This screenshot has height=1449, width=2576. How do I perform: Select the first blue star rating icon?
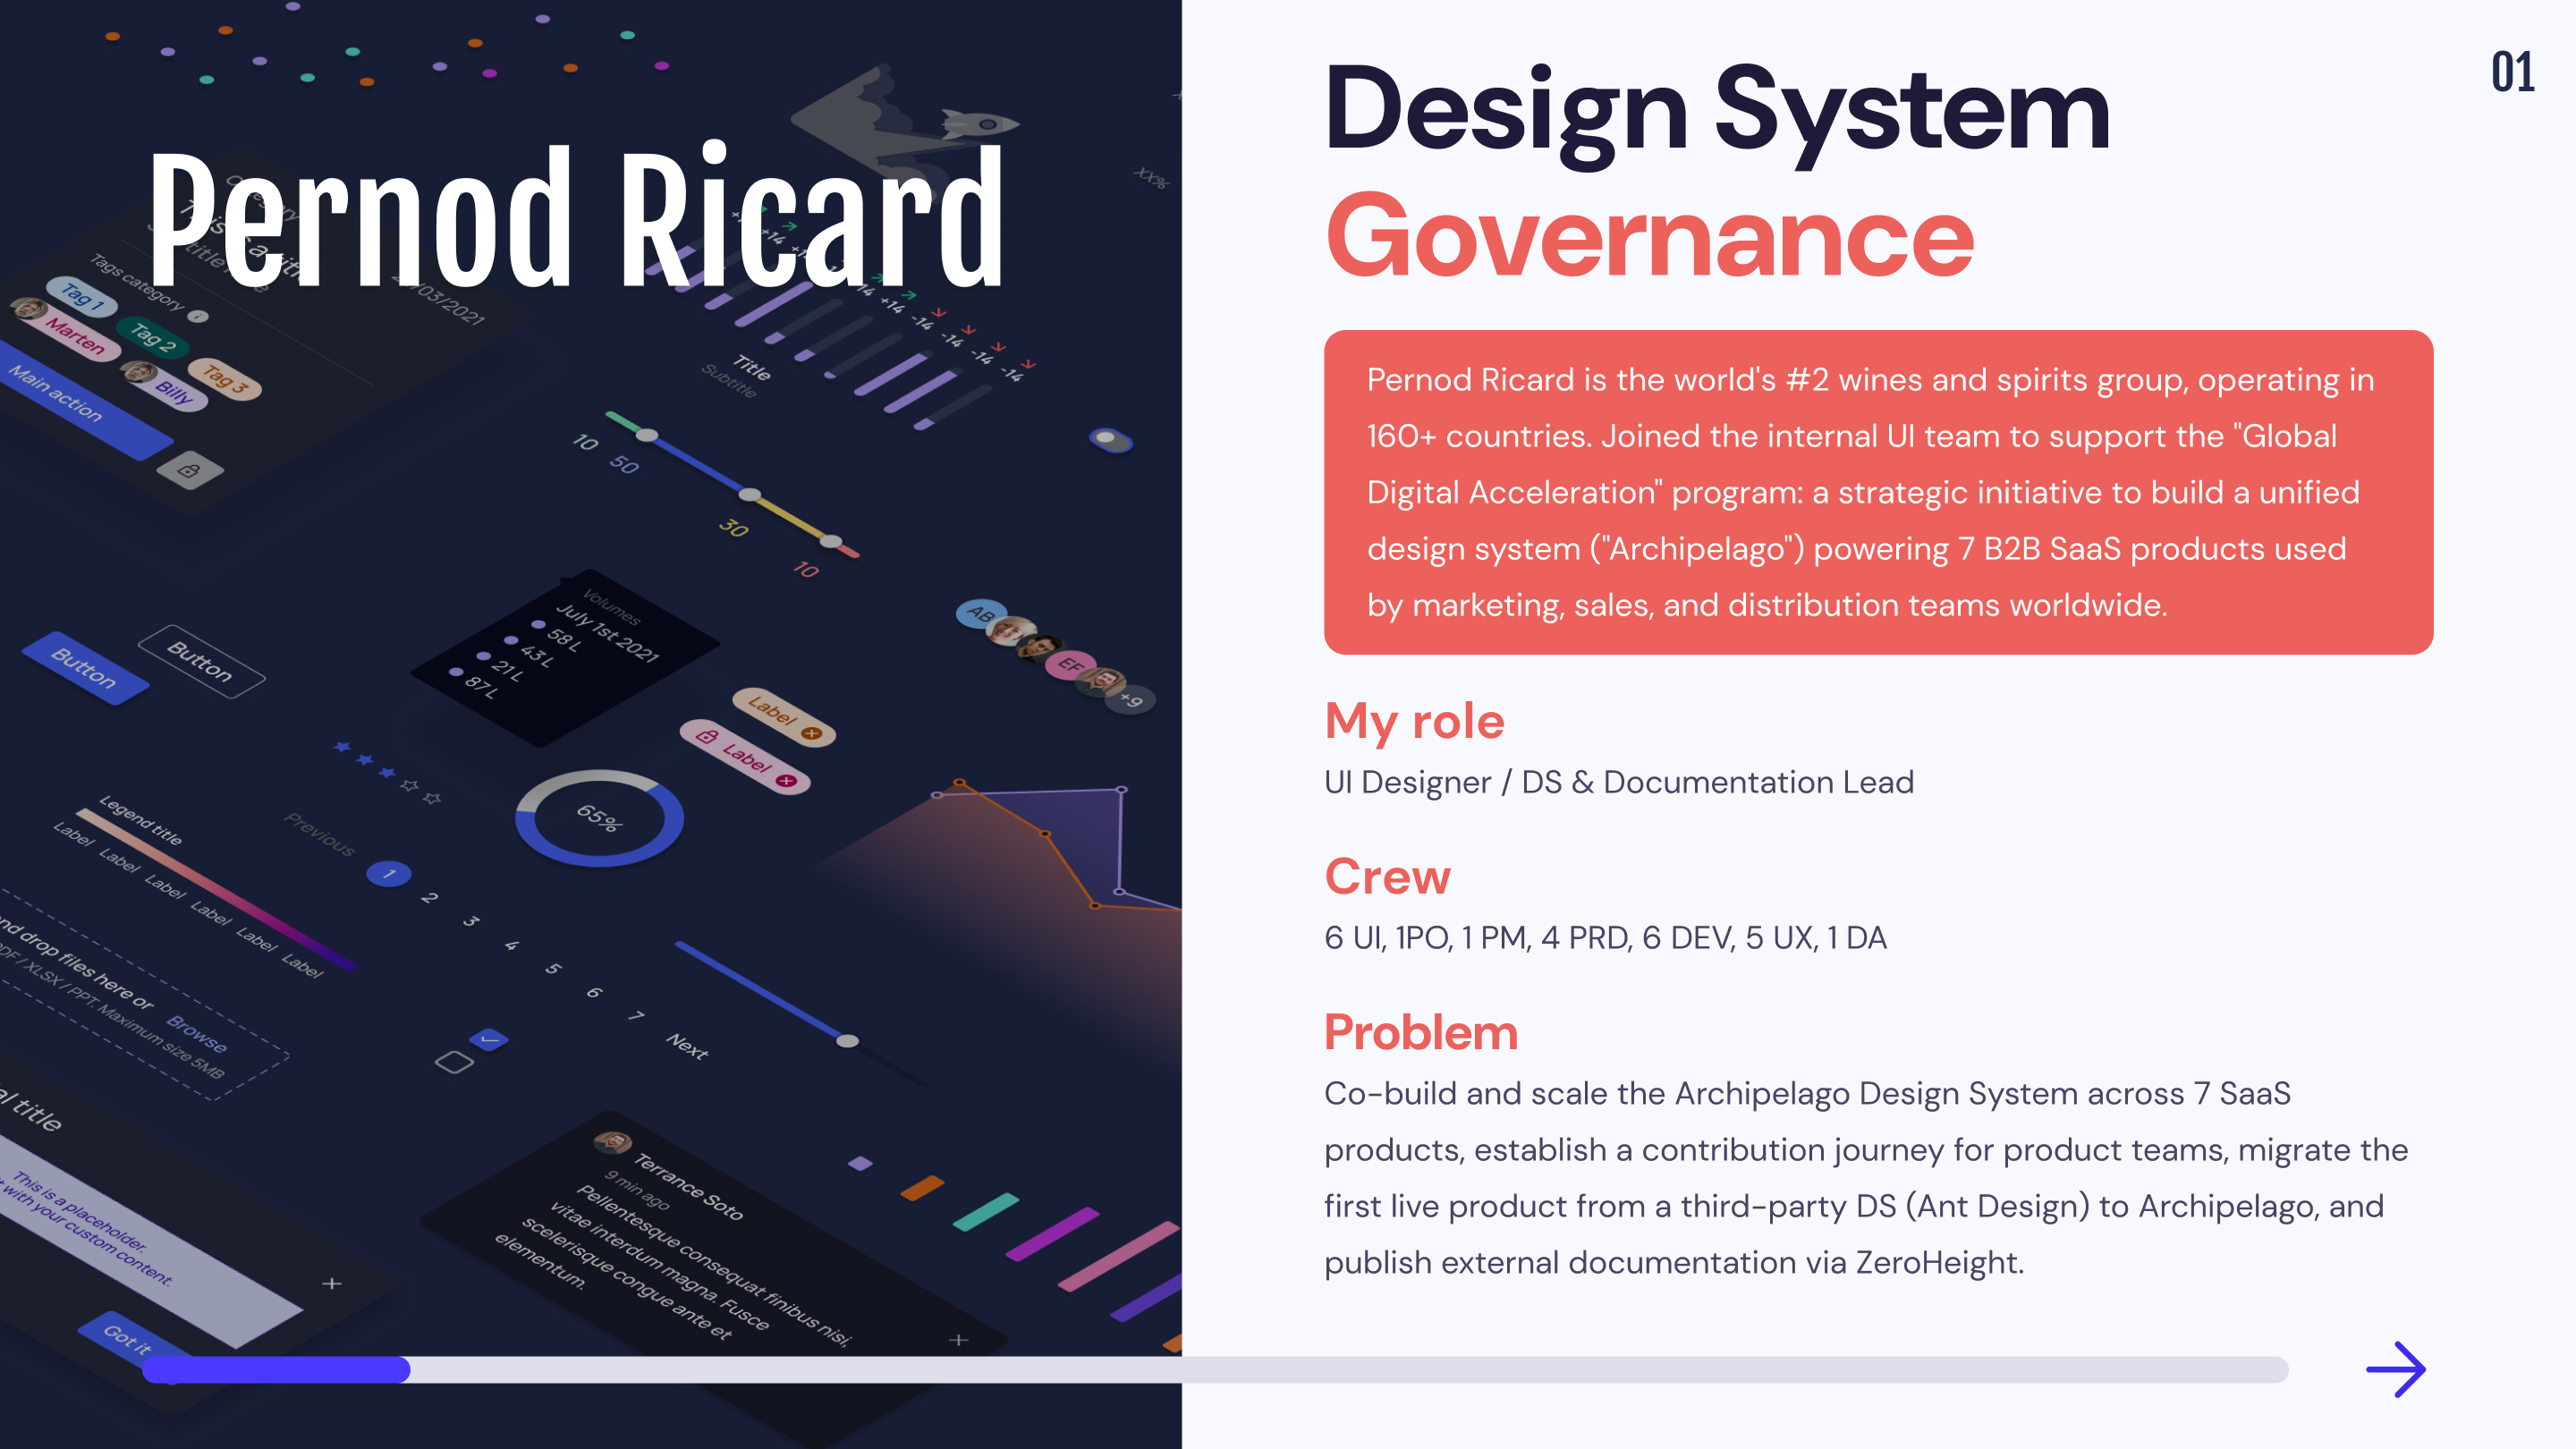tap(343, 748)
